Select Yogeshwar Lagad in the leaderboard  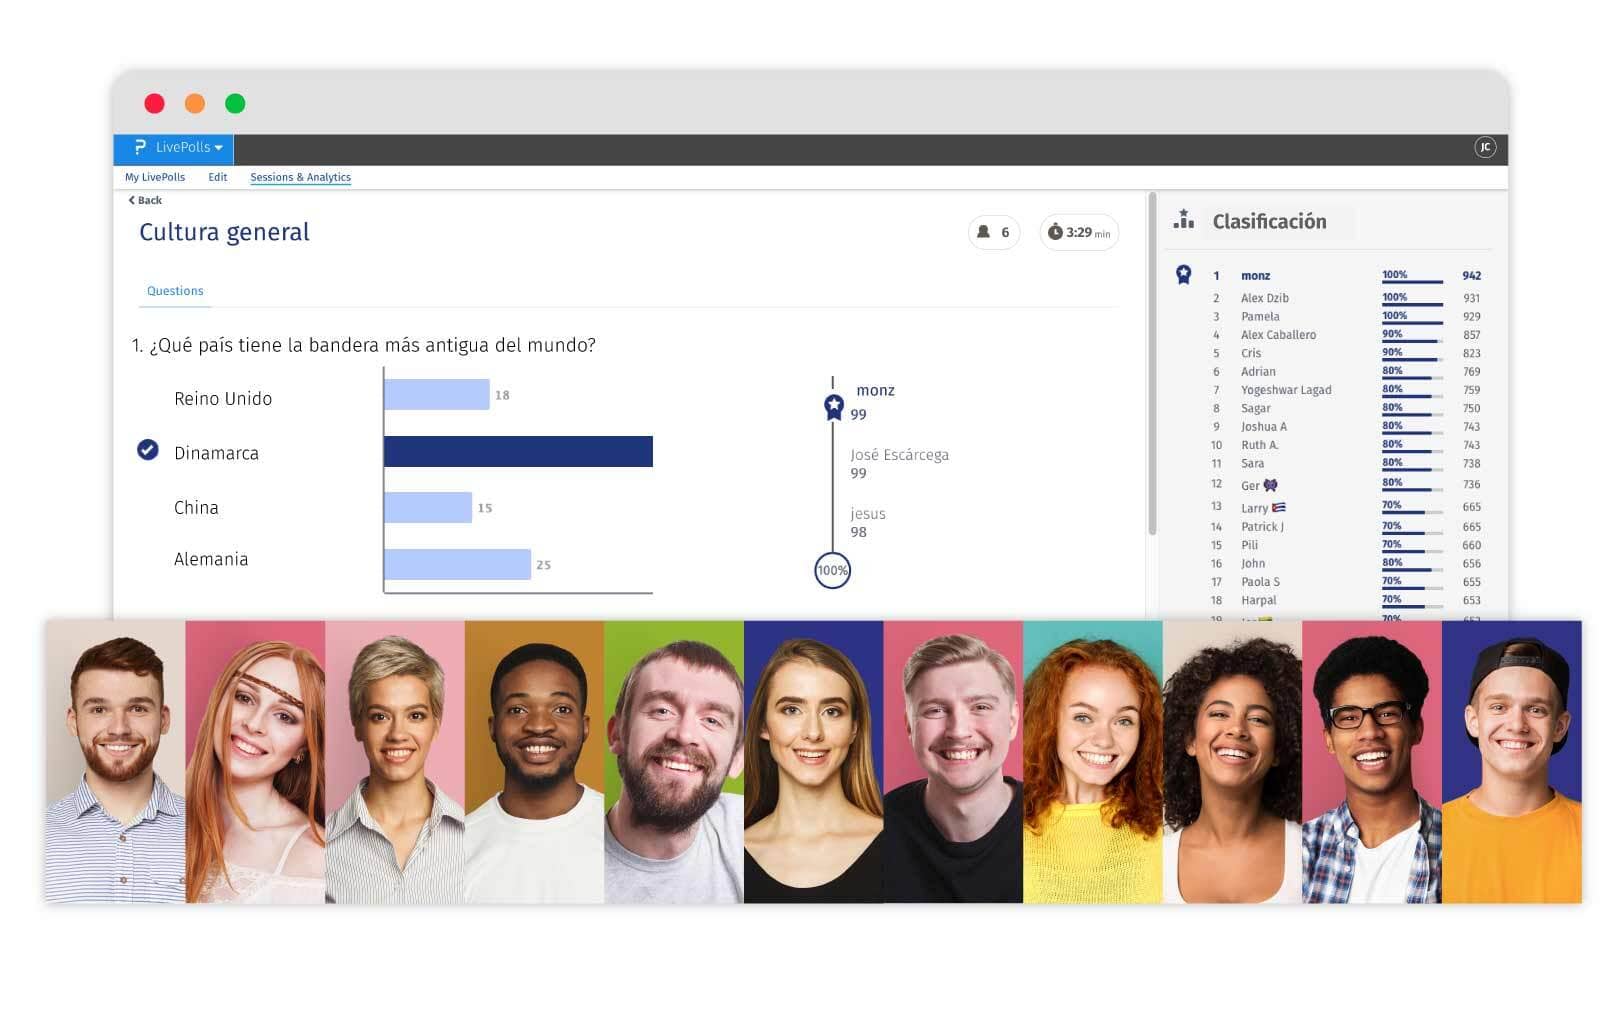coord(1286,390)
